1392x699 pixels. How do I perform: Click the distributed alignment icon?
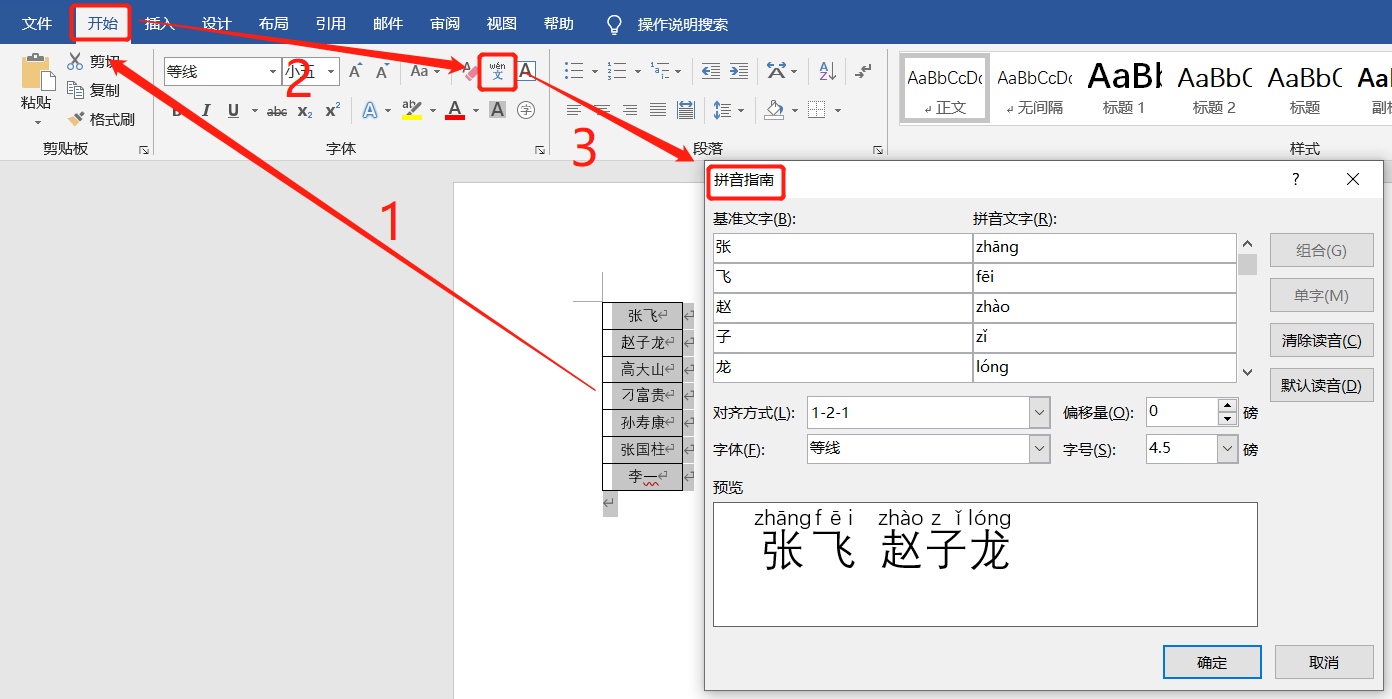click(x=686, y=110)
